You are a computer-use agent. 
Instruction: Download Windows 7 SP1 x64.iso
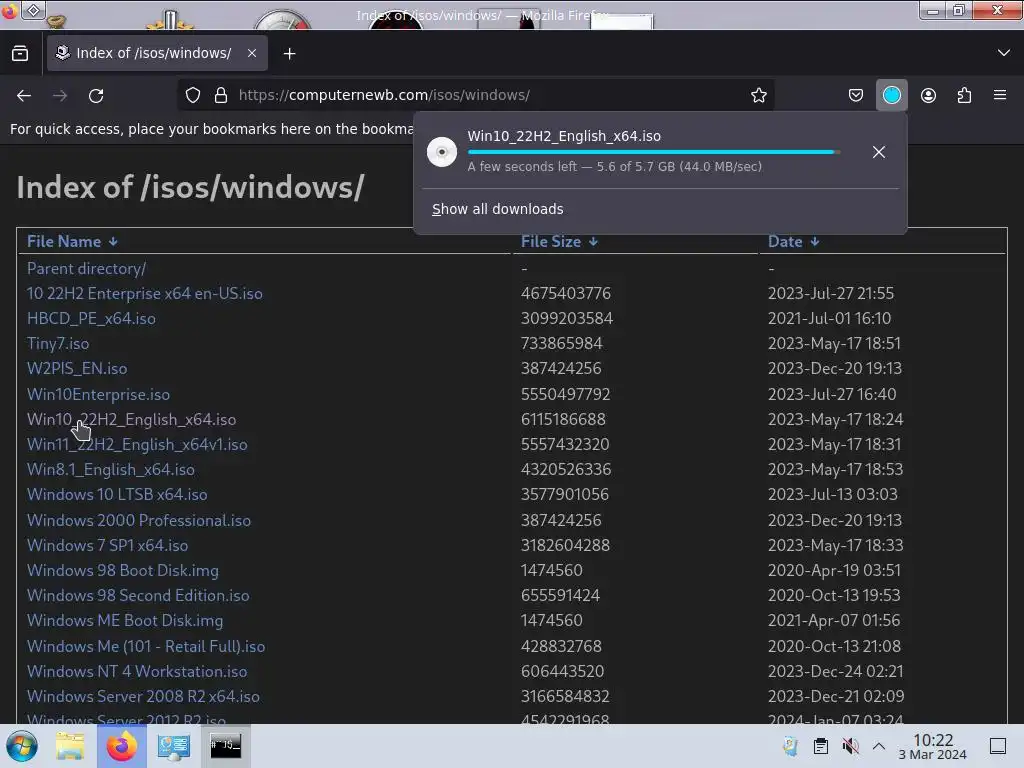(107, 545)
